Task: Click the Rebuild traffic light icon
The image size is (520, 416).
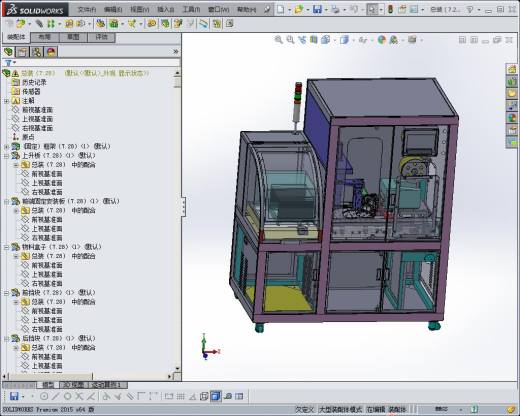Action: pos(390,9)
